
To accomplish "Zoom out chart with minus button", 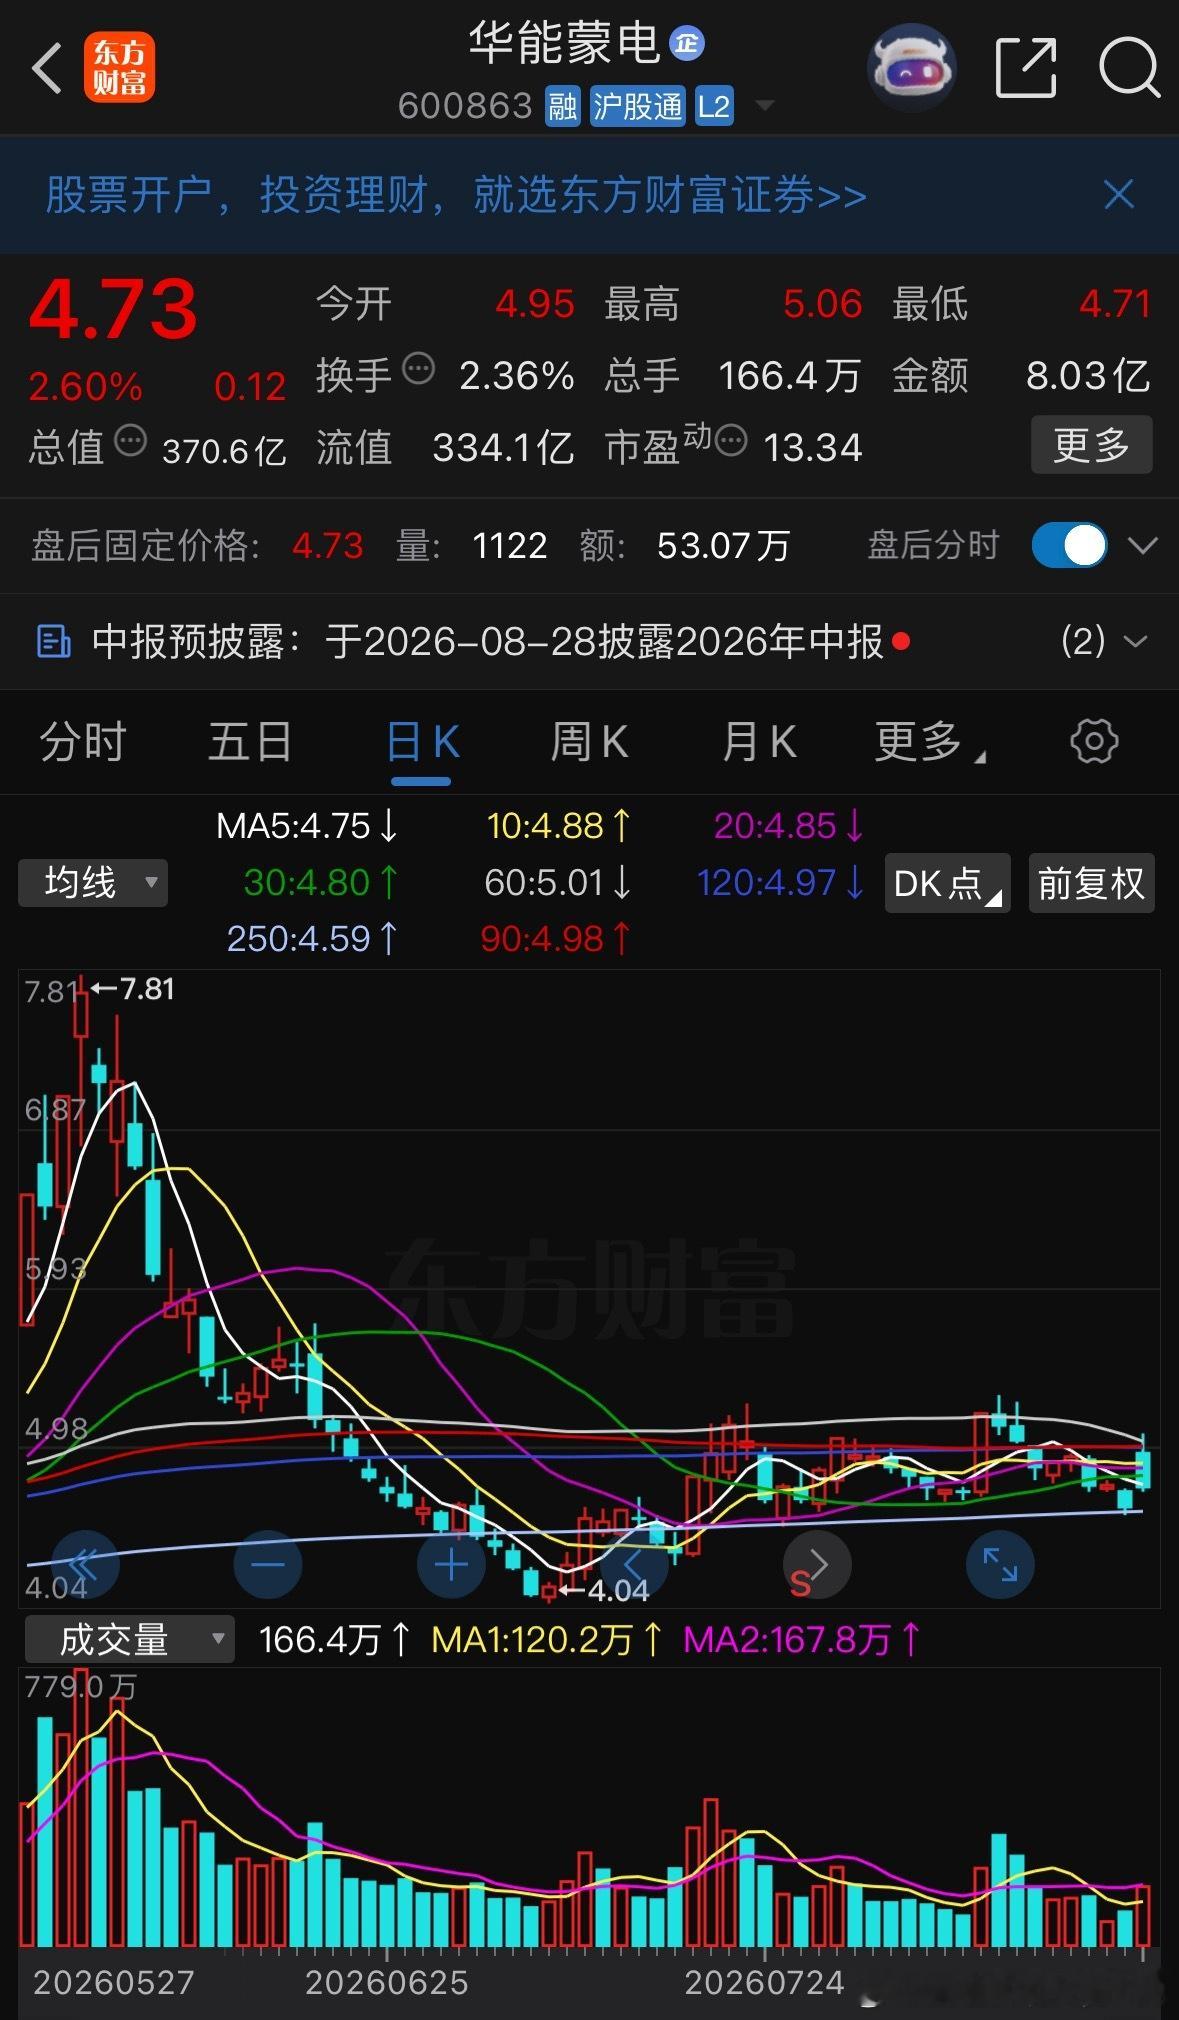I will coord(267,1564).
